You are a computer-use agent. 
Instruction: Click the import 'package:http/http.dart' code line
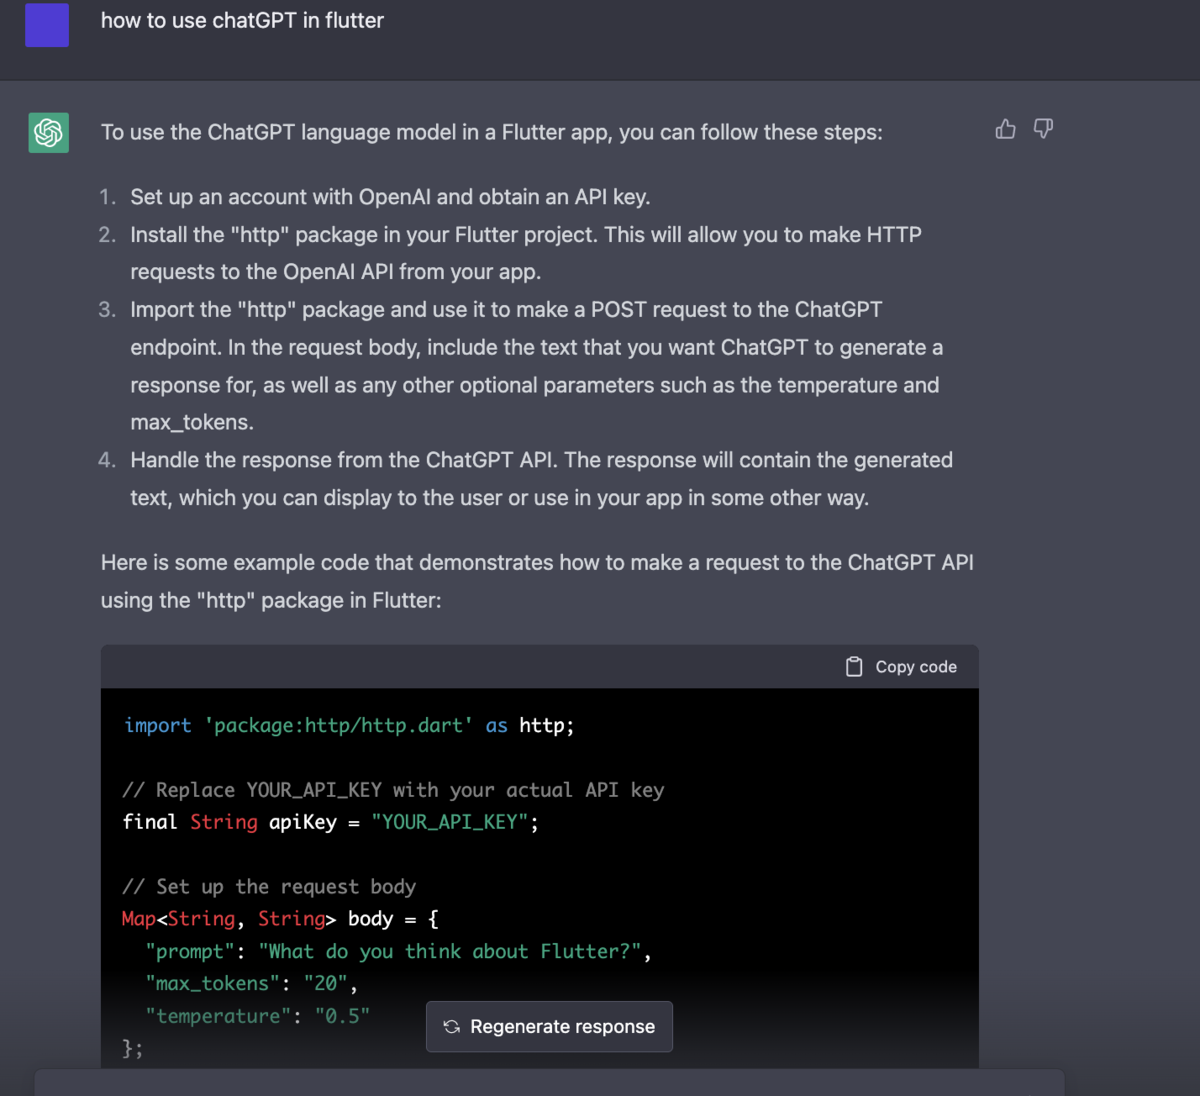click(349, 726)
